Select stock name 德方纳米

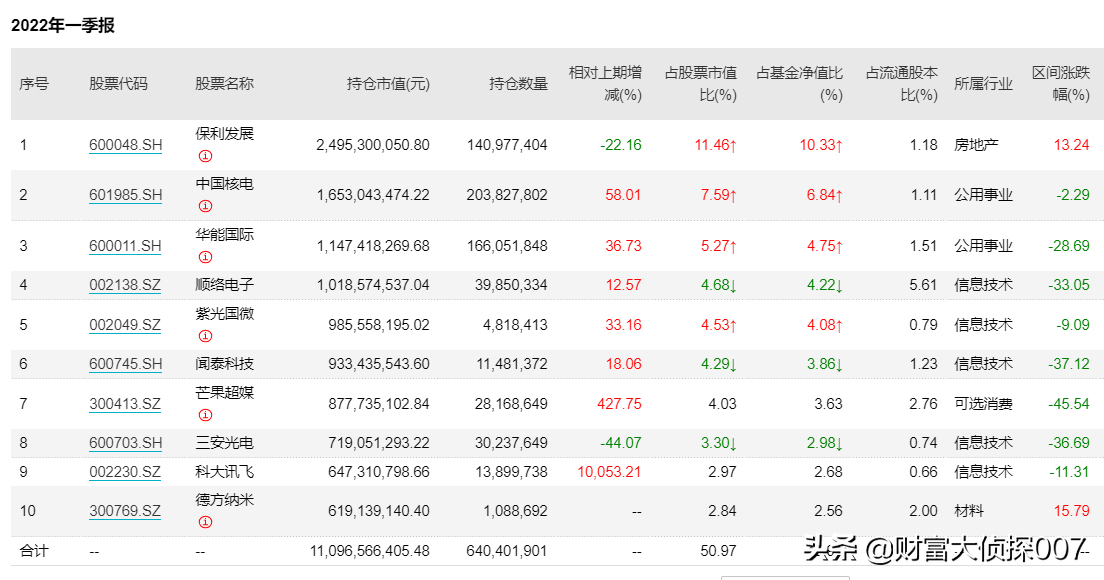[225, 500]
